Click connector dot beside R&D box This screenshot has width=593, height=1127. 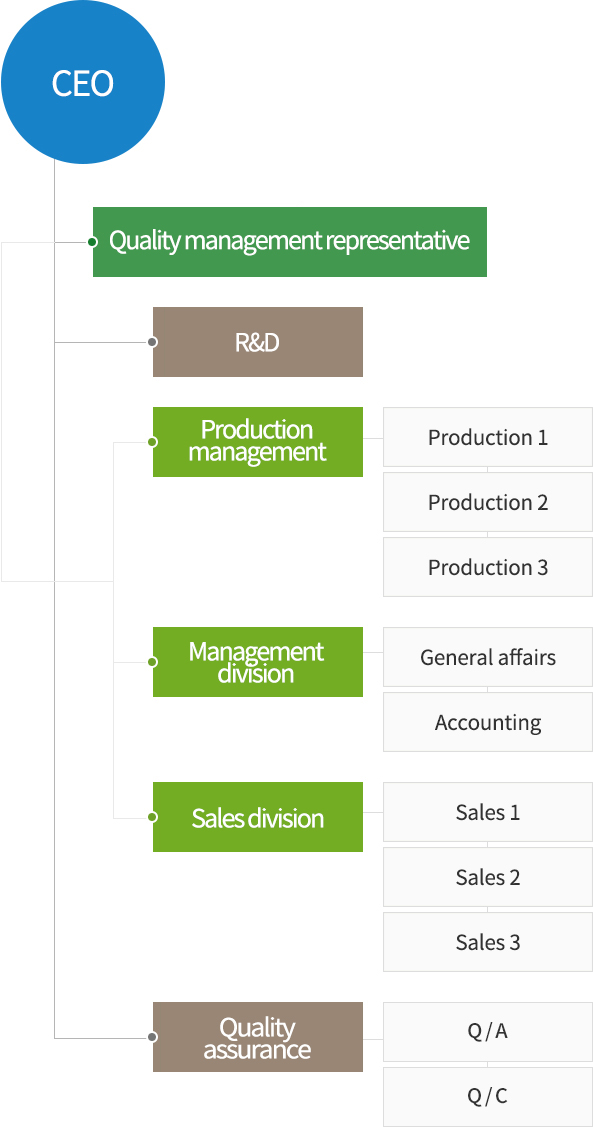coord(152,342)
